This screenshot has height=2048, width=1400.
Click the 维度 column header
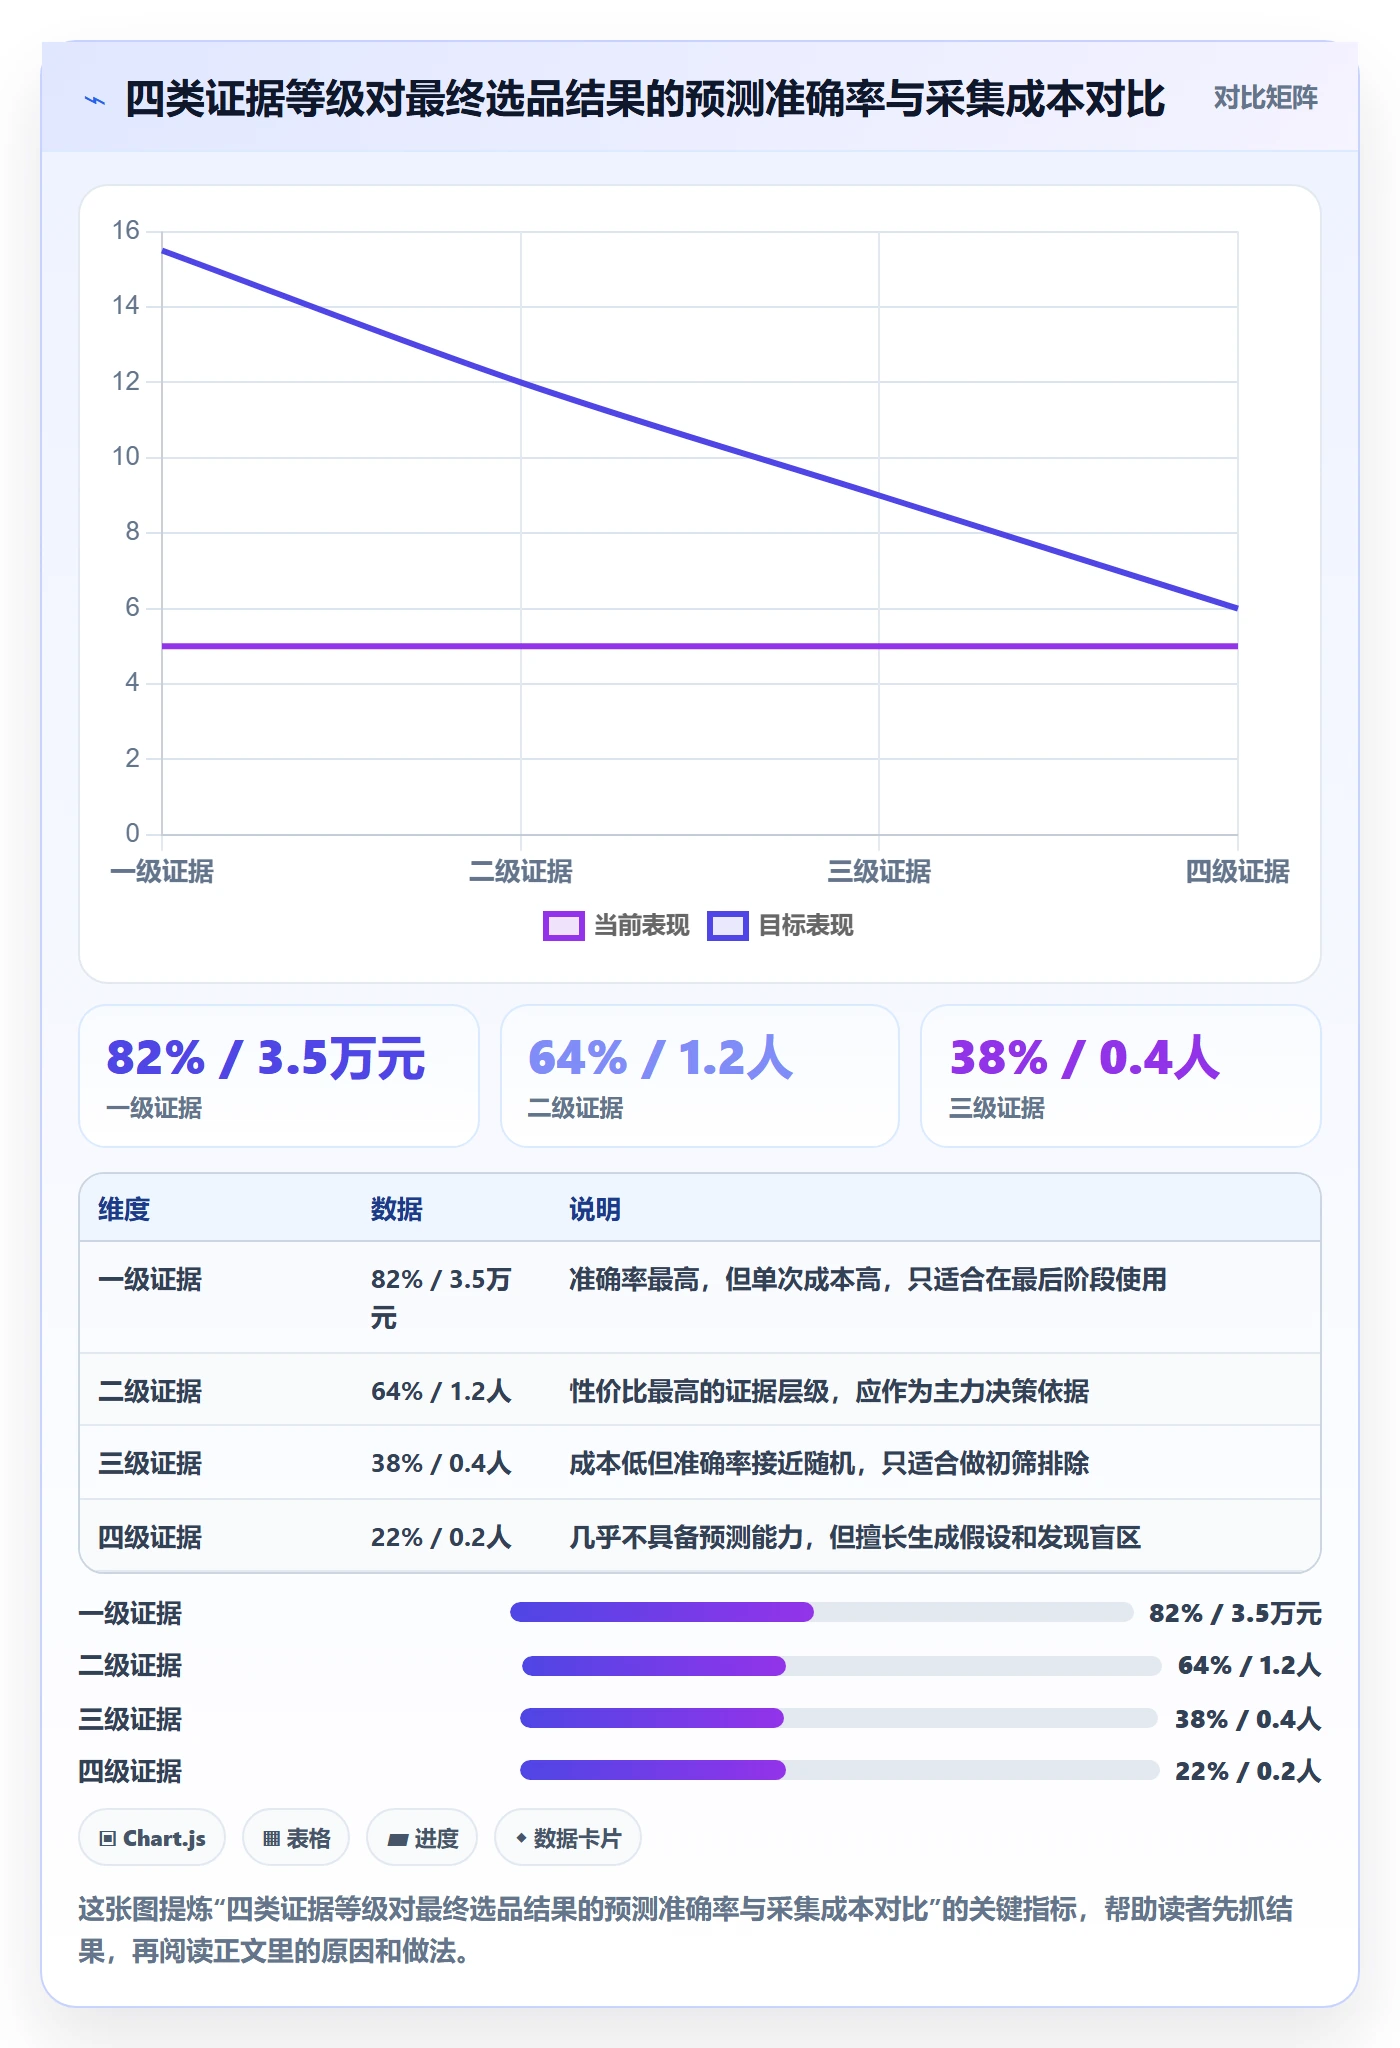124,1209
